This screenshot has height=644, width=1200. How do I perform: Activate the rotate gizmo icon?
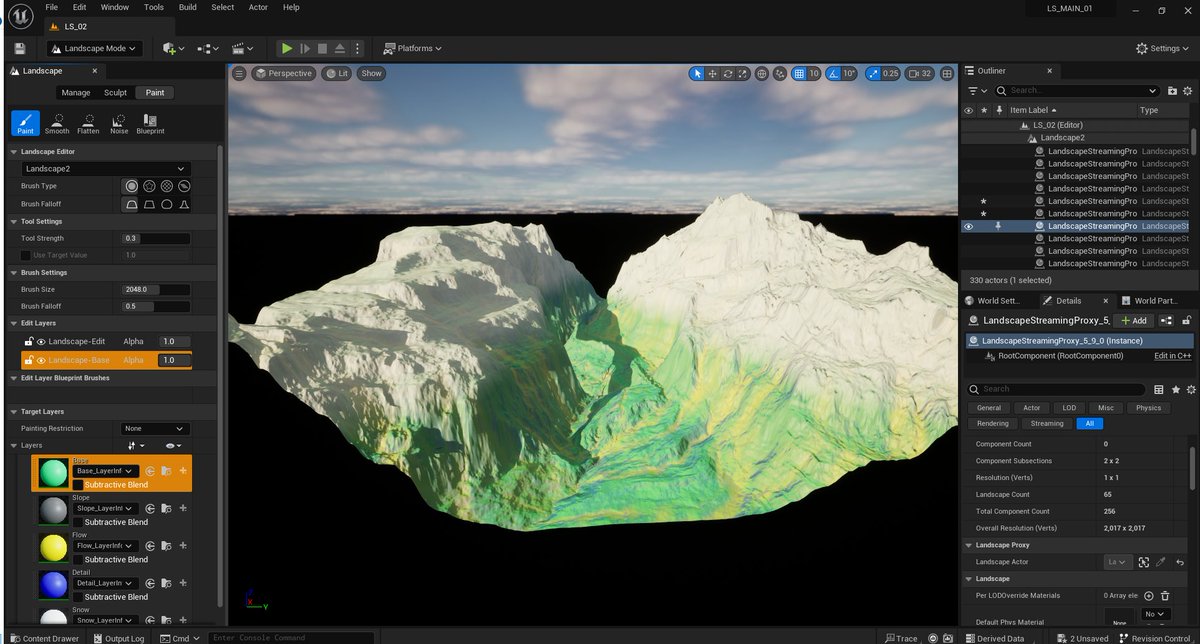point(727,73)
